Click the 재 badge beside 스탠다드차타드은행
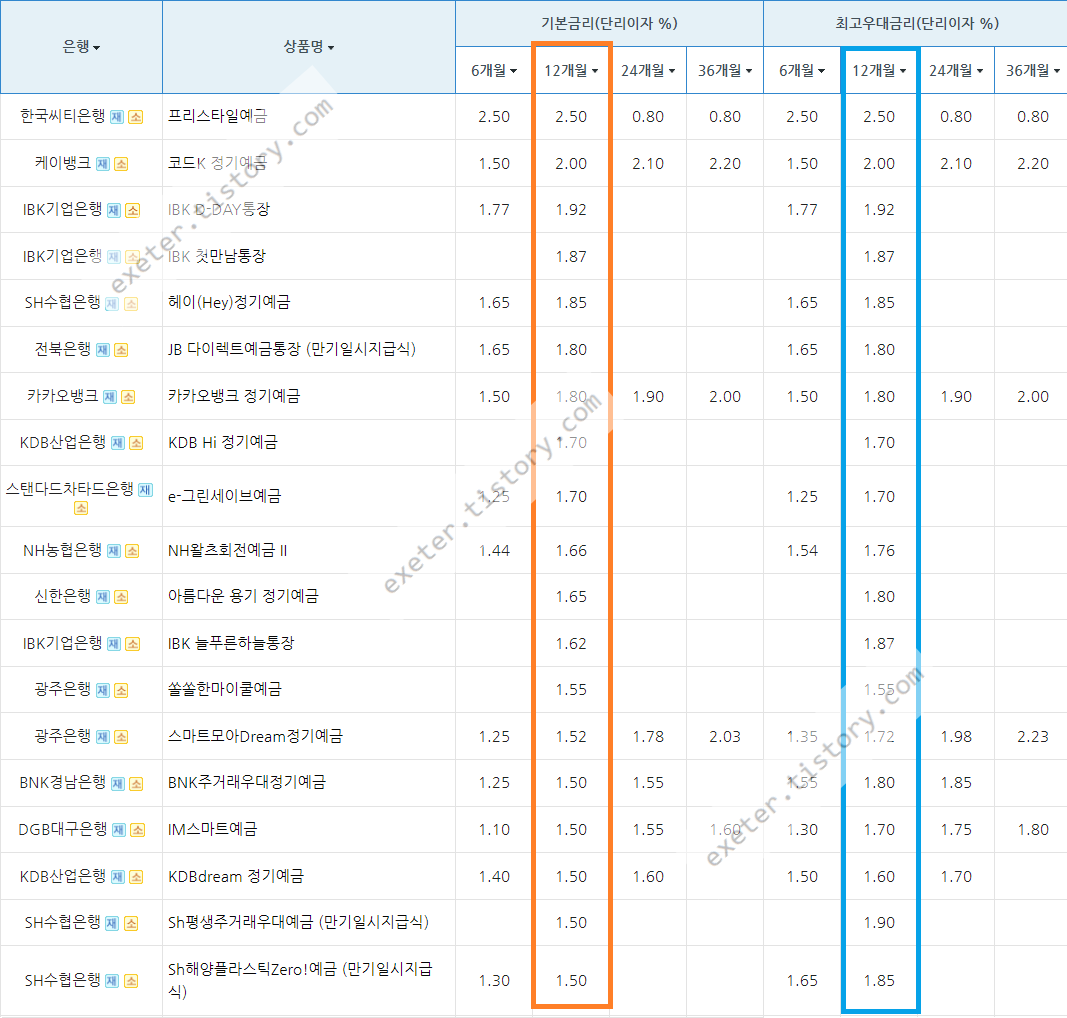 click(x=146, y=490)
